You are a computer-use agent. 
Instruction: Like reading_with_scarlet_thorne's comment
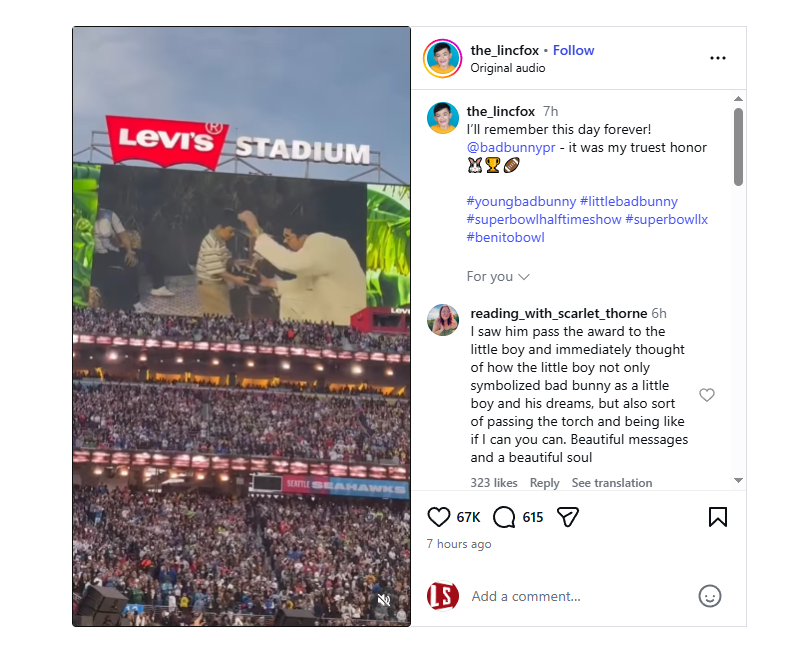pos(706,395)
